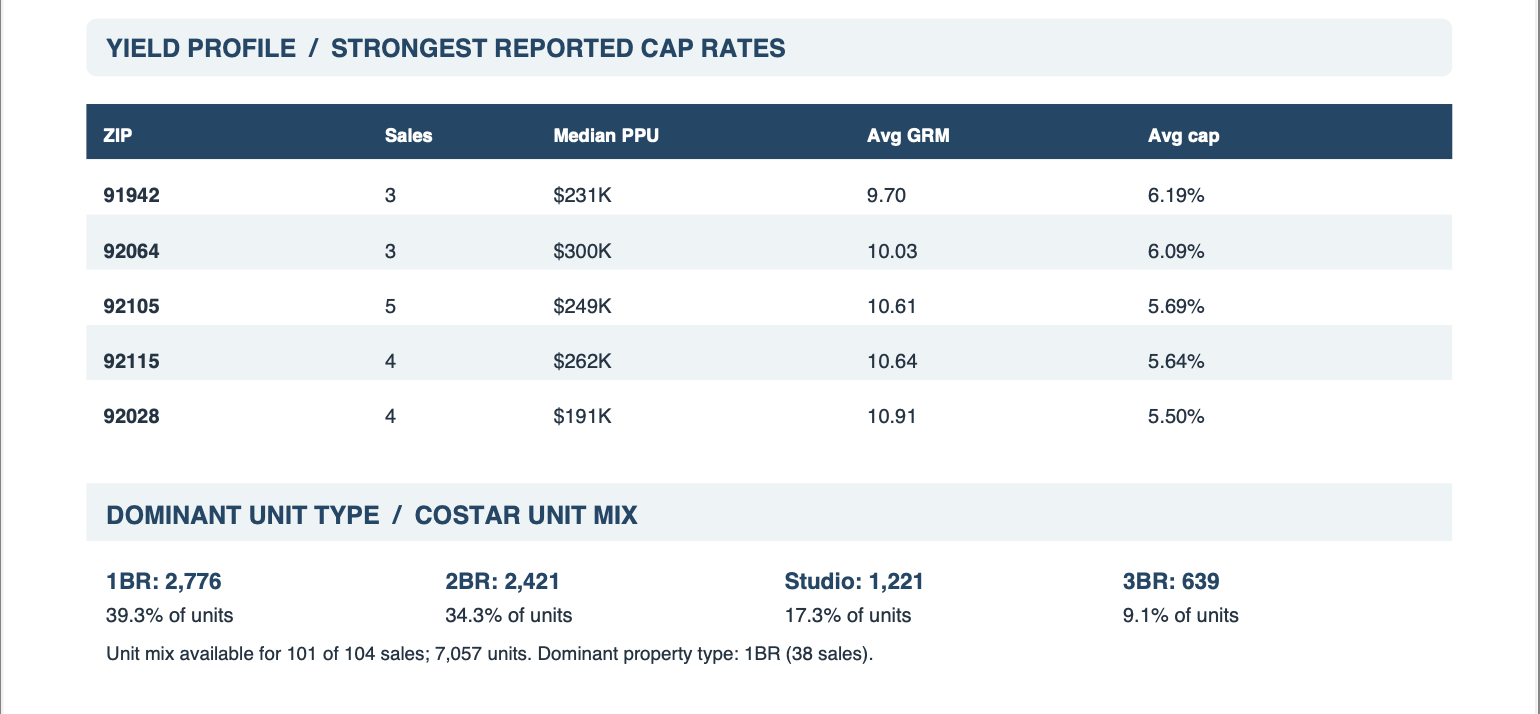
Task: Click the sales count in the 92064 row
Action: [x=390, y=252]
